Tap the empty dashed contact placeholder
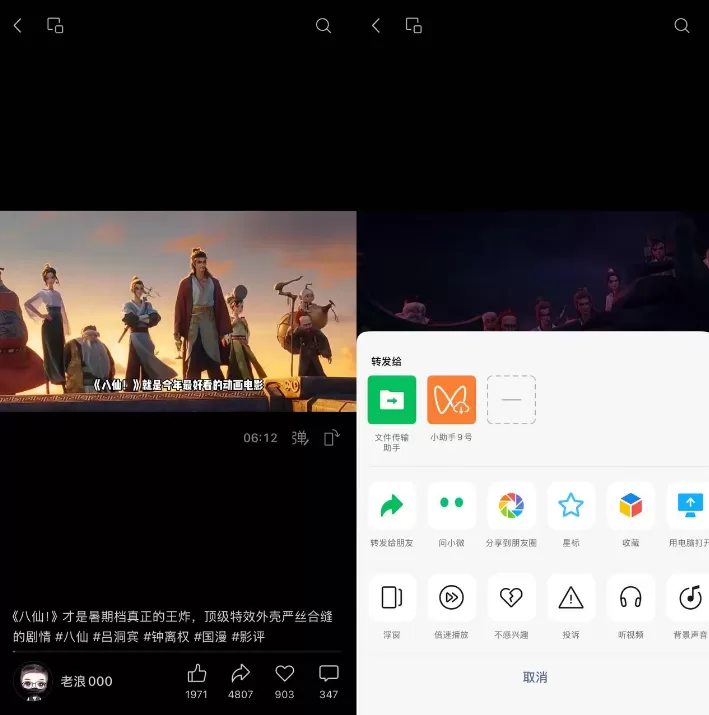Image resolution: width=709 pixels, height=715 pixels. pyautogui.click(x=511, y=399)
